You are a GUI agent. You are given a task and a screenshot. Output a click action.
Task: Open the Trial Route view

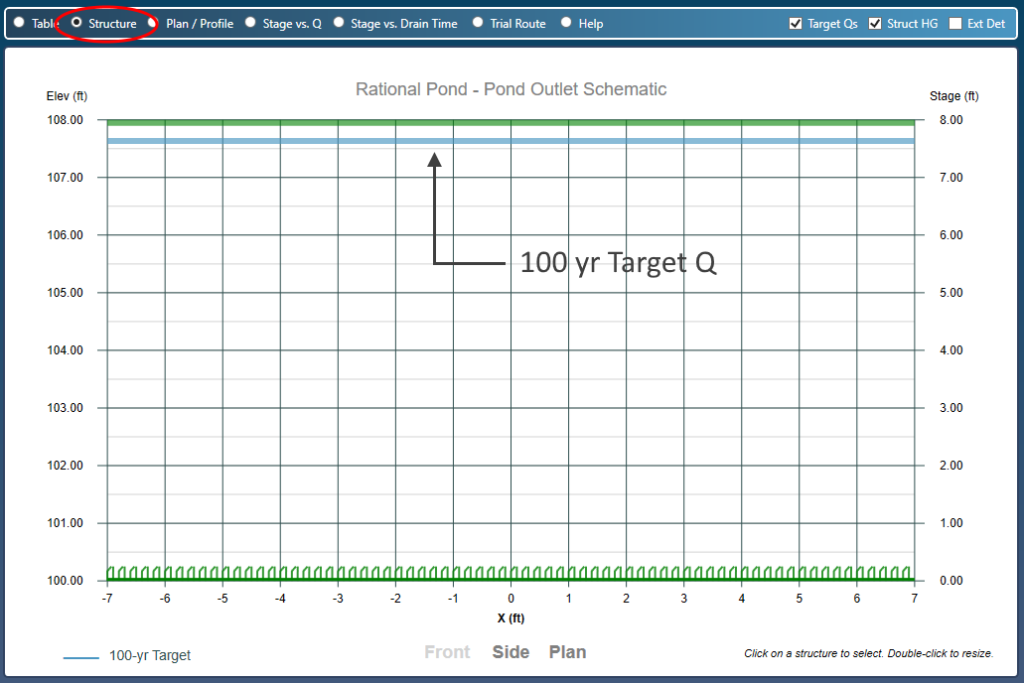point(477,22)
